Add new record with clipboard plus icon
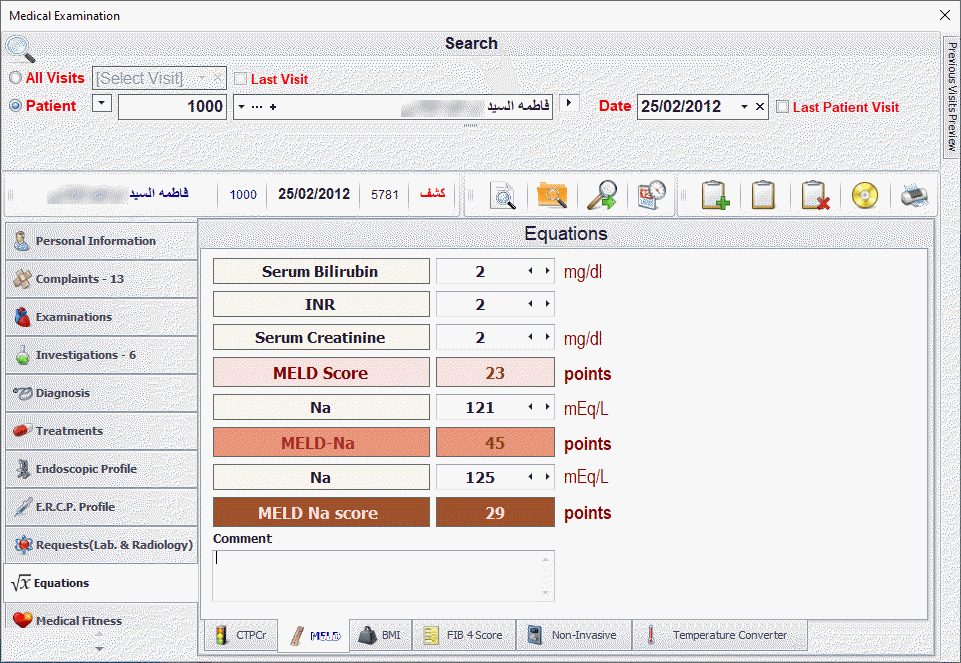The image size is (961, 663). 714,195
